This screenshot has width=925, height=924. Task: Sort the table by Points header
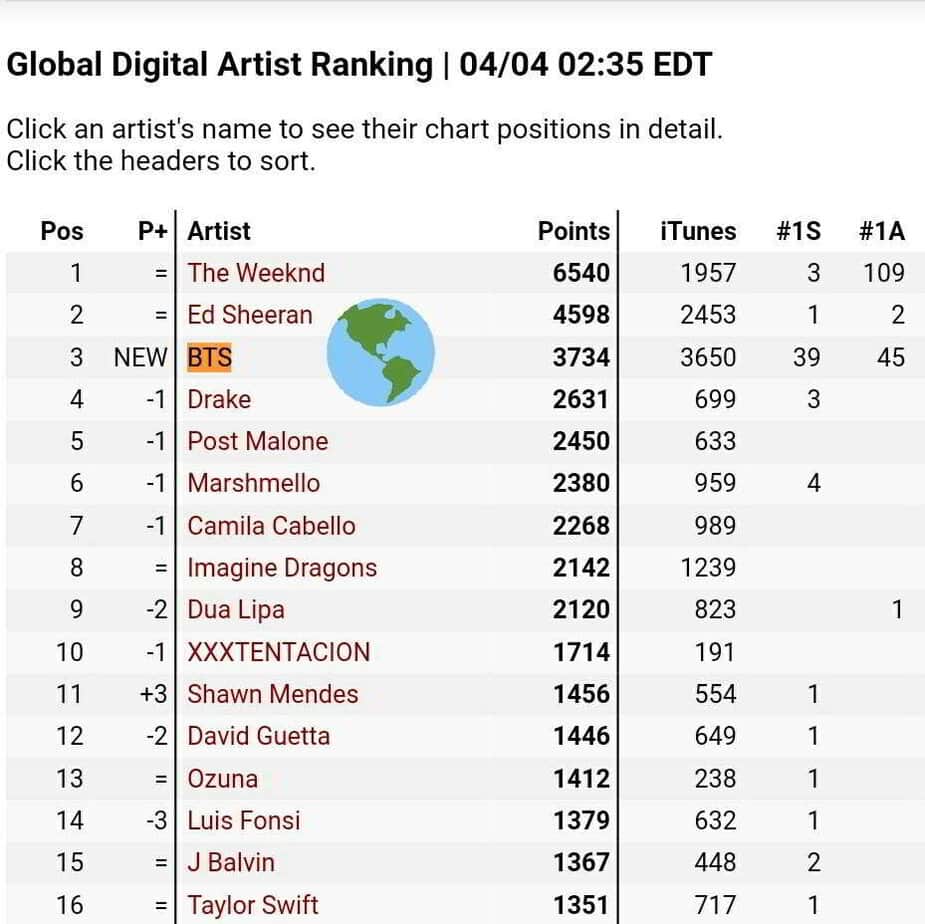click(573, 231)
